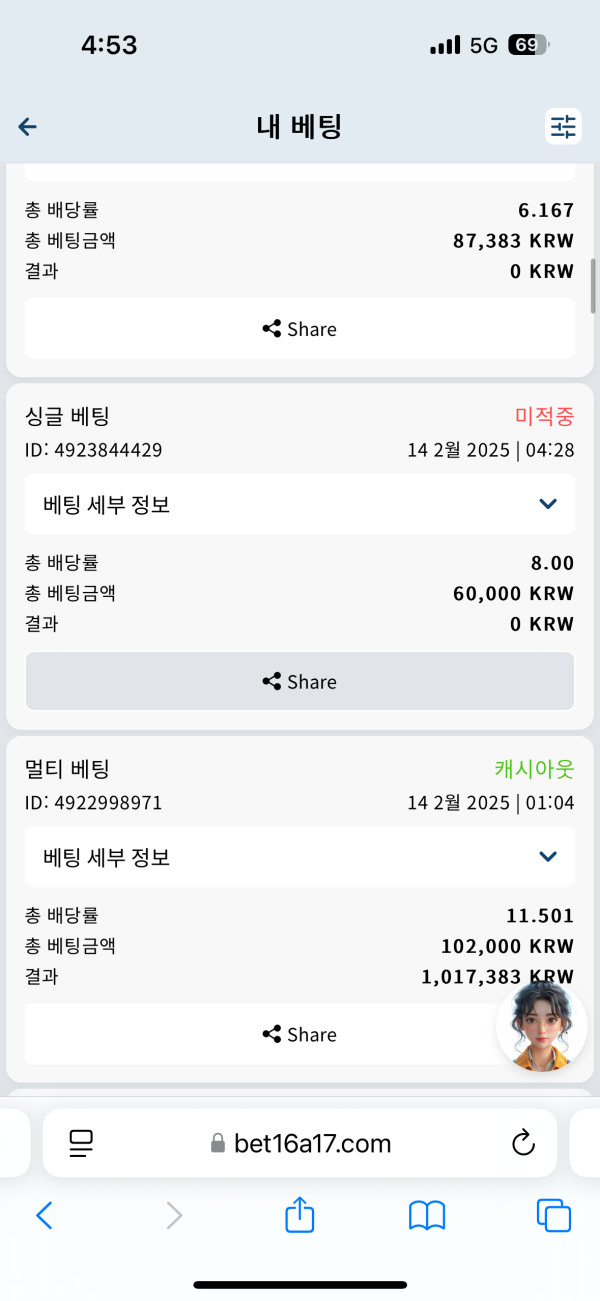Tap the Share icon on the 싱글 베팅 card

pyautogui.click(x=269, y=681)
